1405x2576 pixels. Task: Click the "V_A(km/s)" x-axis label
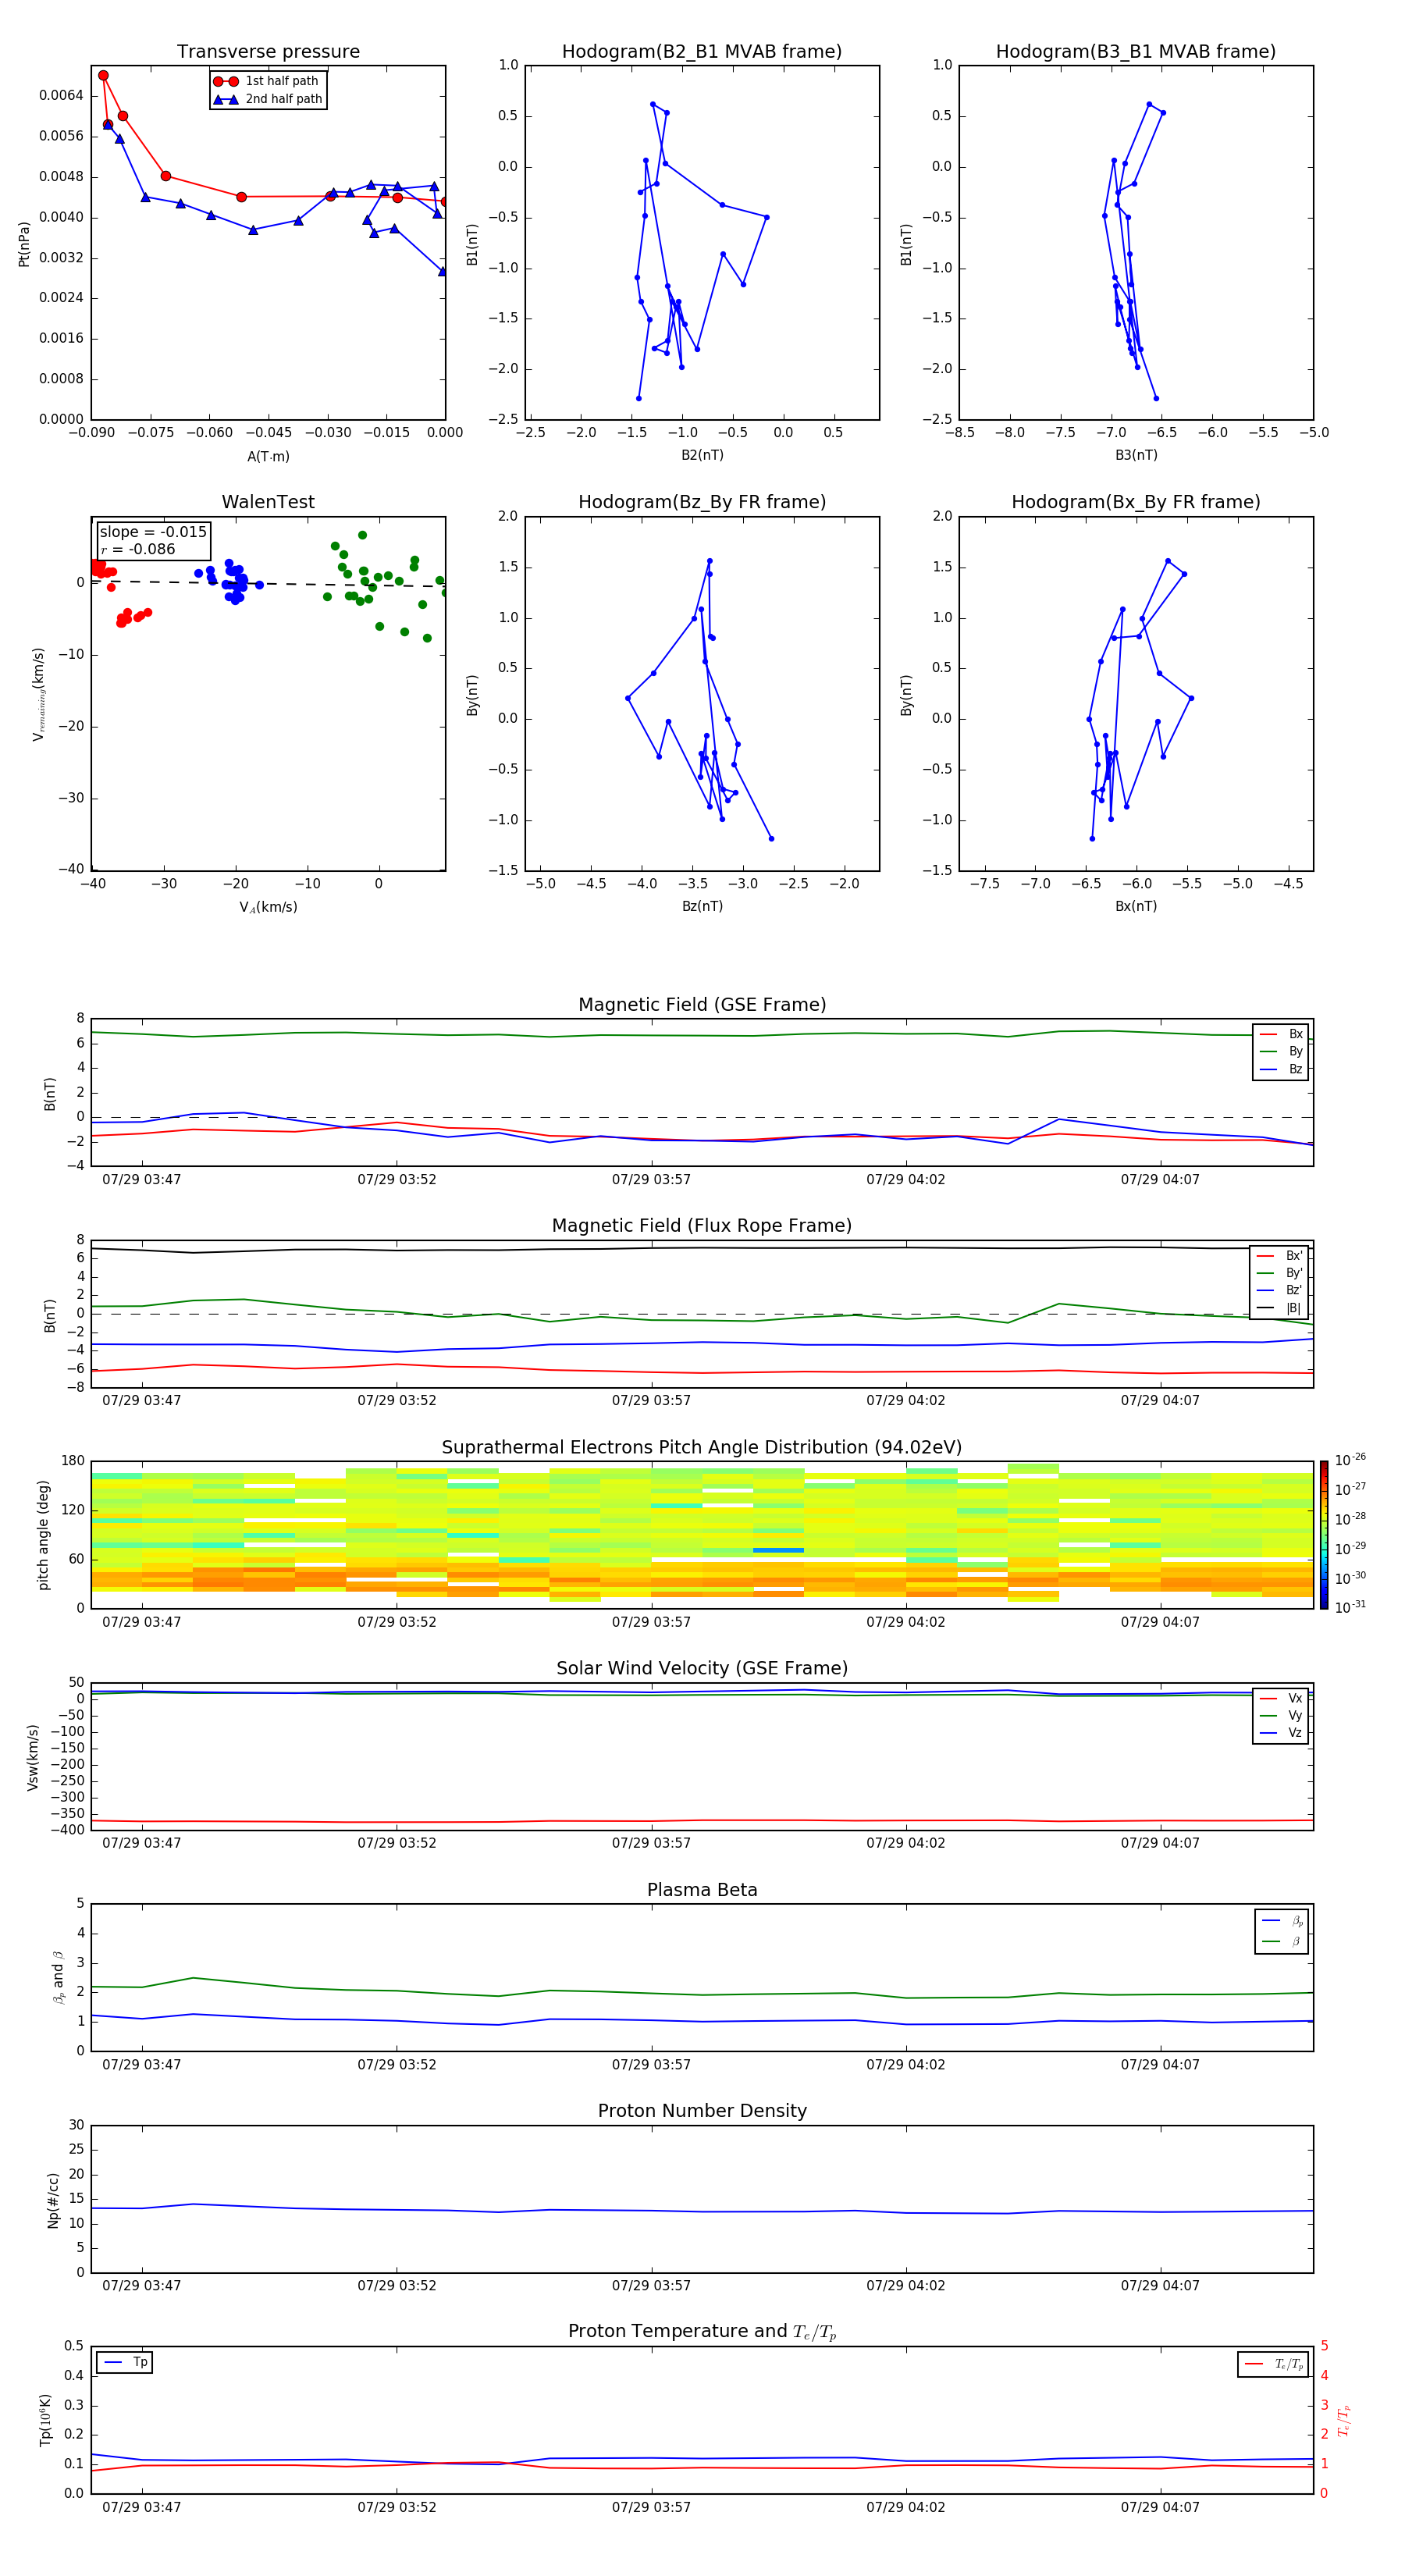coord(268,907)
